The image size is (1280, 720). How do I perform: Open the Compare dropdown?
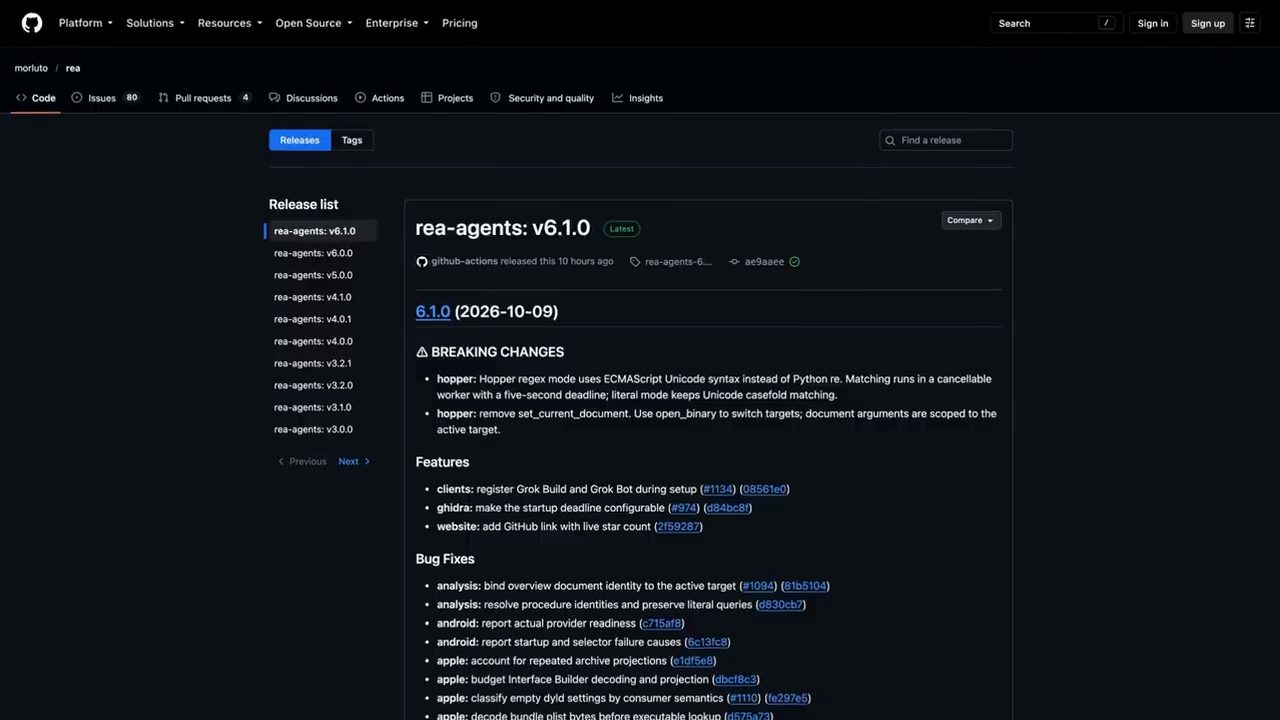pos(971,220)
